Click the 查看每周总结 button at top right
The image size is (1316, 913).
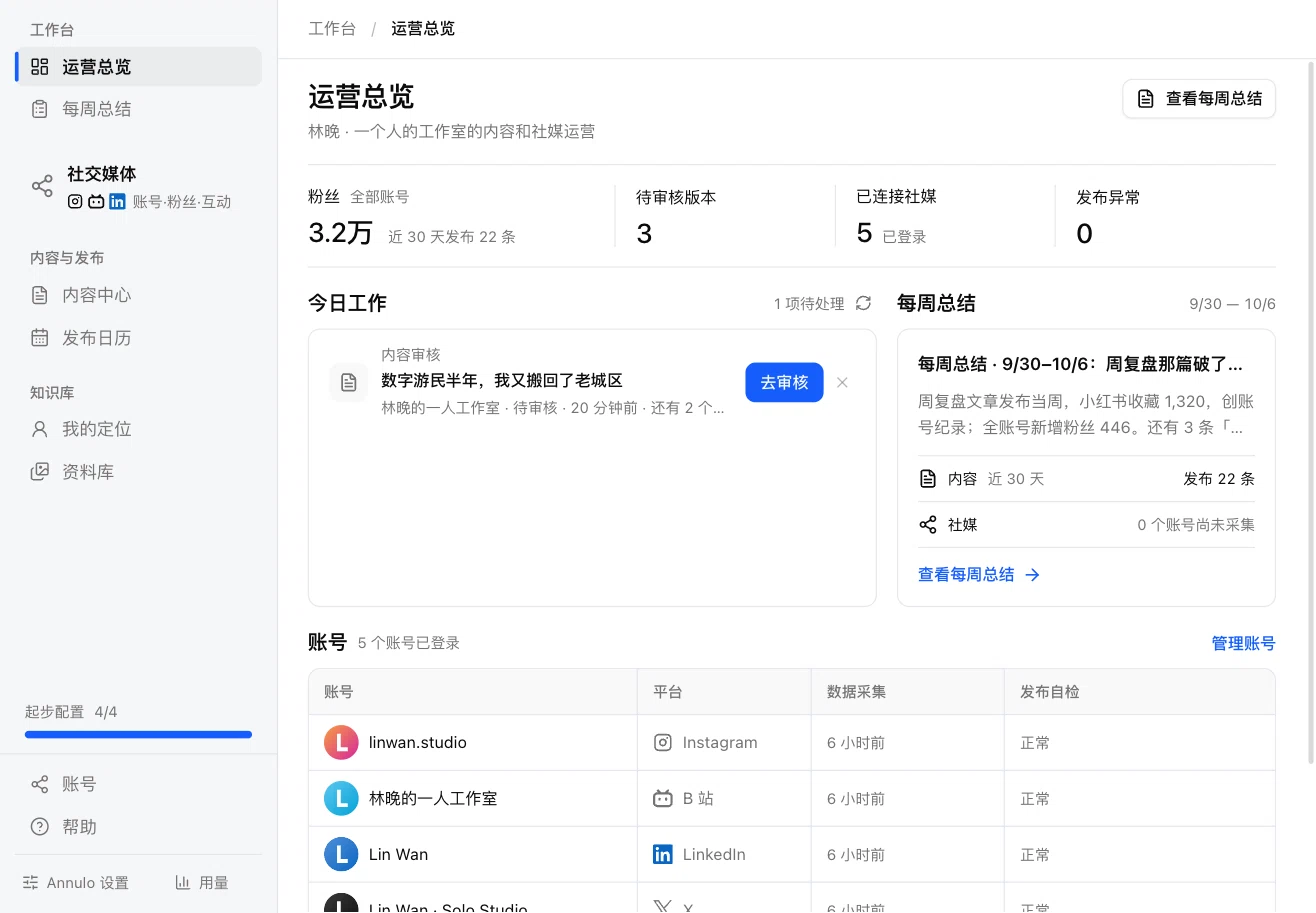(1199, 99)
